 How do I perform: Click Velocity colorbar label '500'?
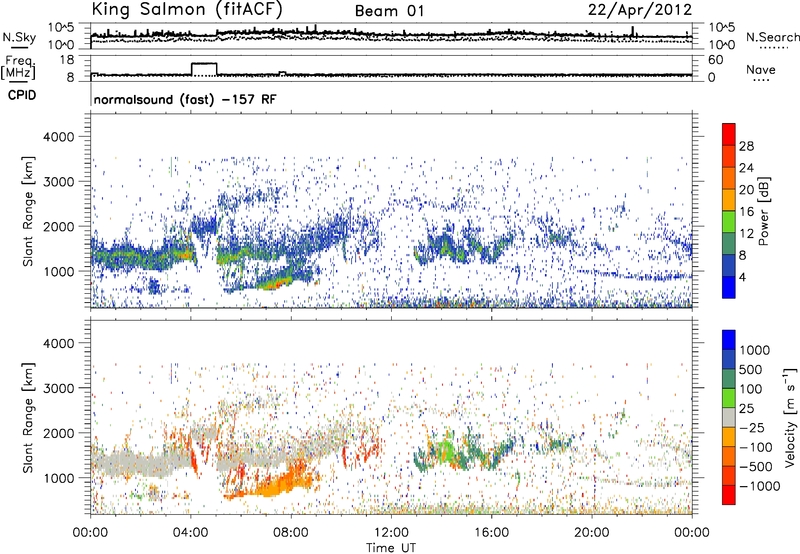(x=751, y=369)
